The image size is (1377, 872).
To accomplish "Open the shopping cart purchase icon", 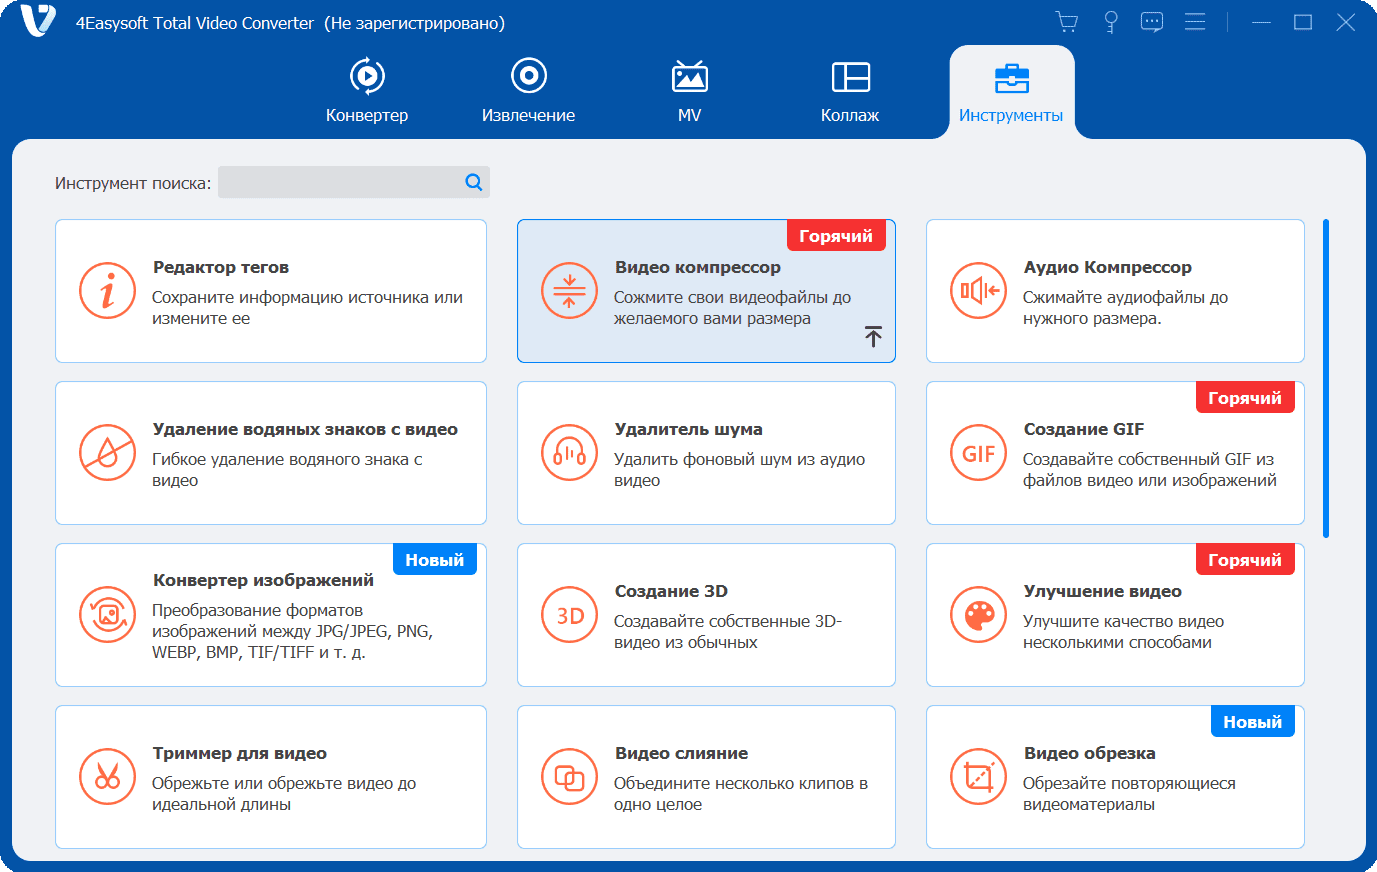I will 1067,22.
